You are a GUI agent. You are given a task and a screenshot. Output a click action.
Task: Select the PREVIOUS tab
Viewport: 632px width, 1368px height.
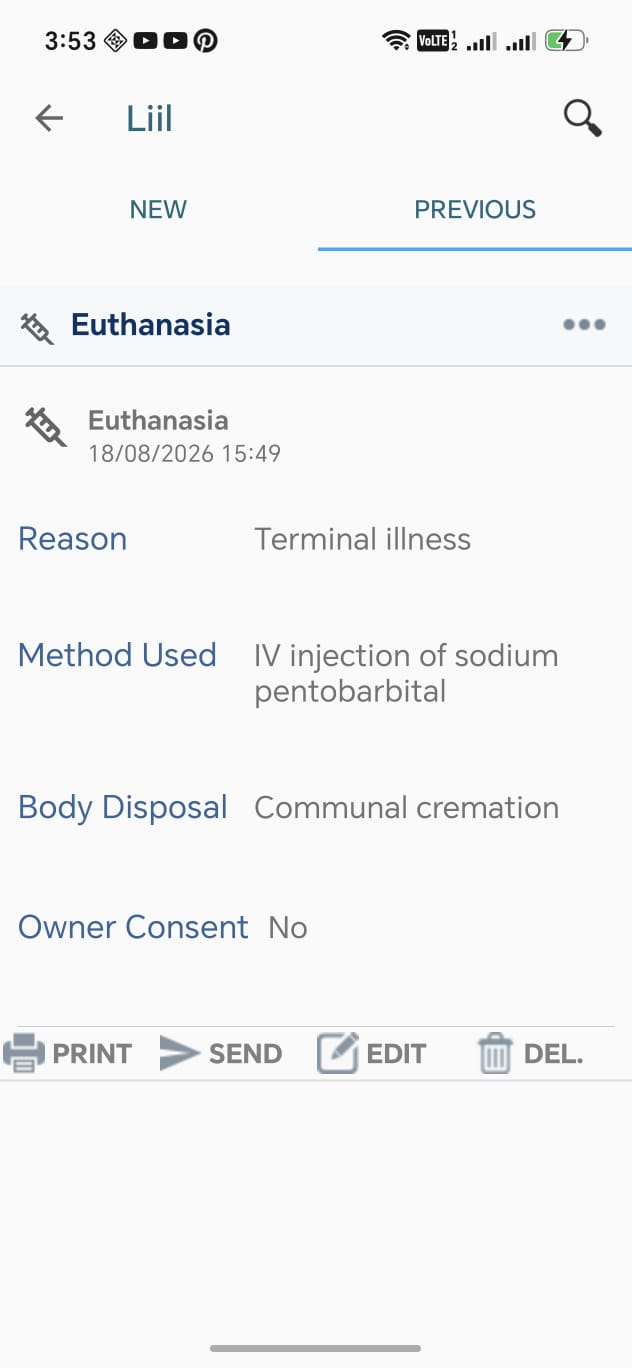click(475, 209)
